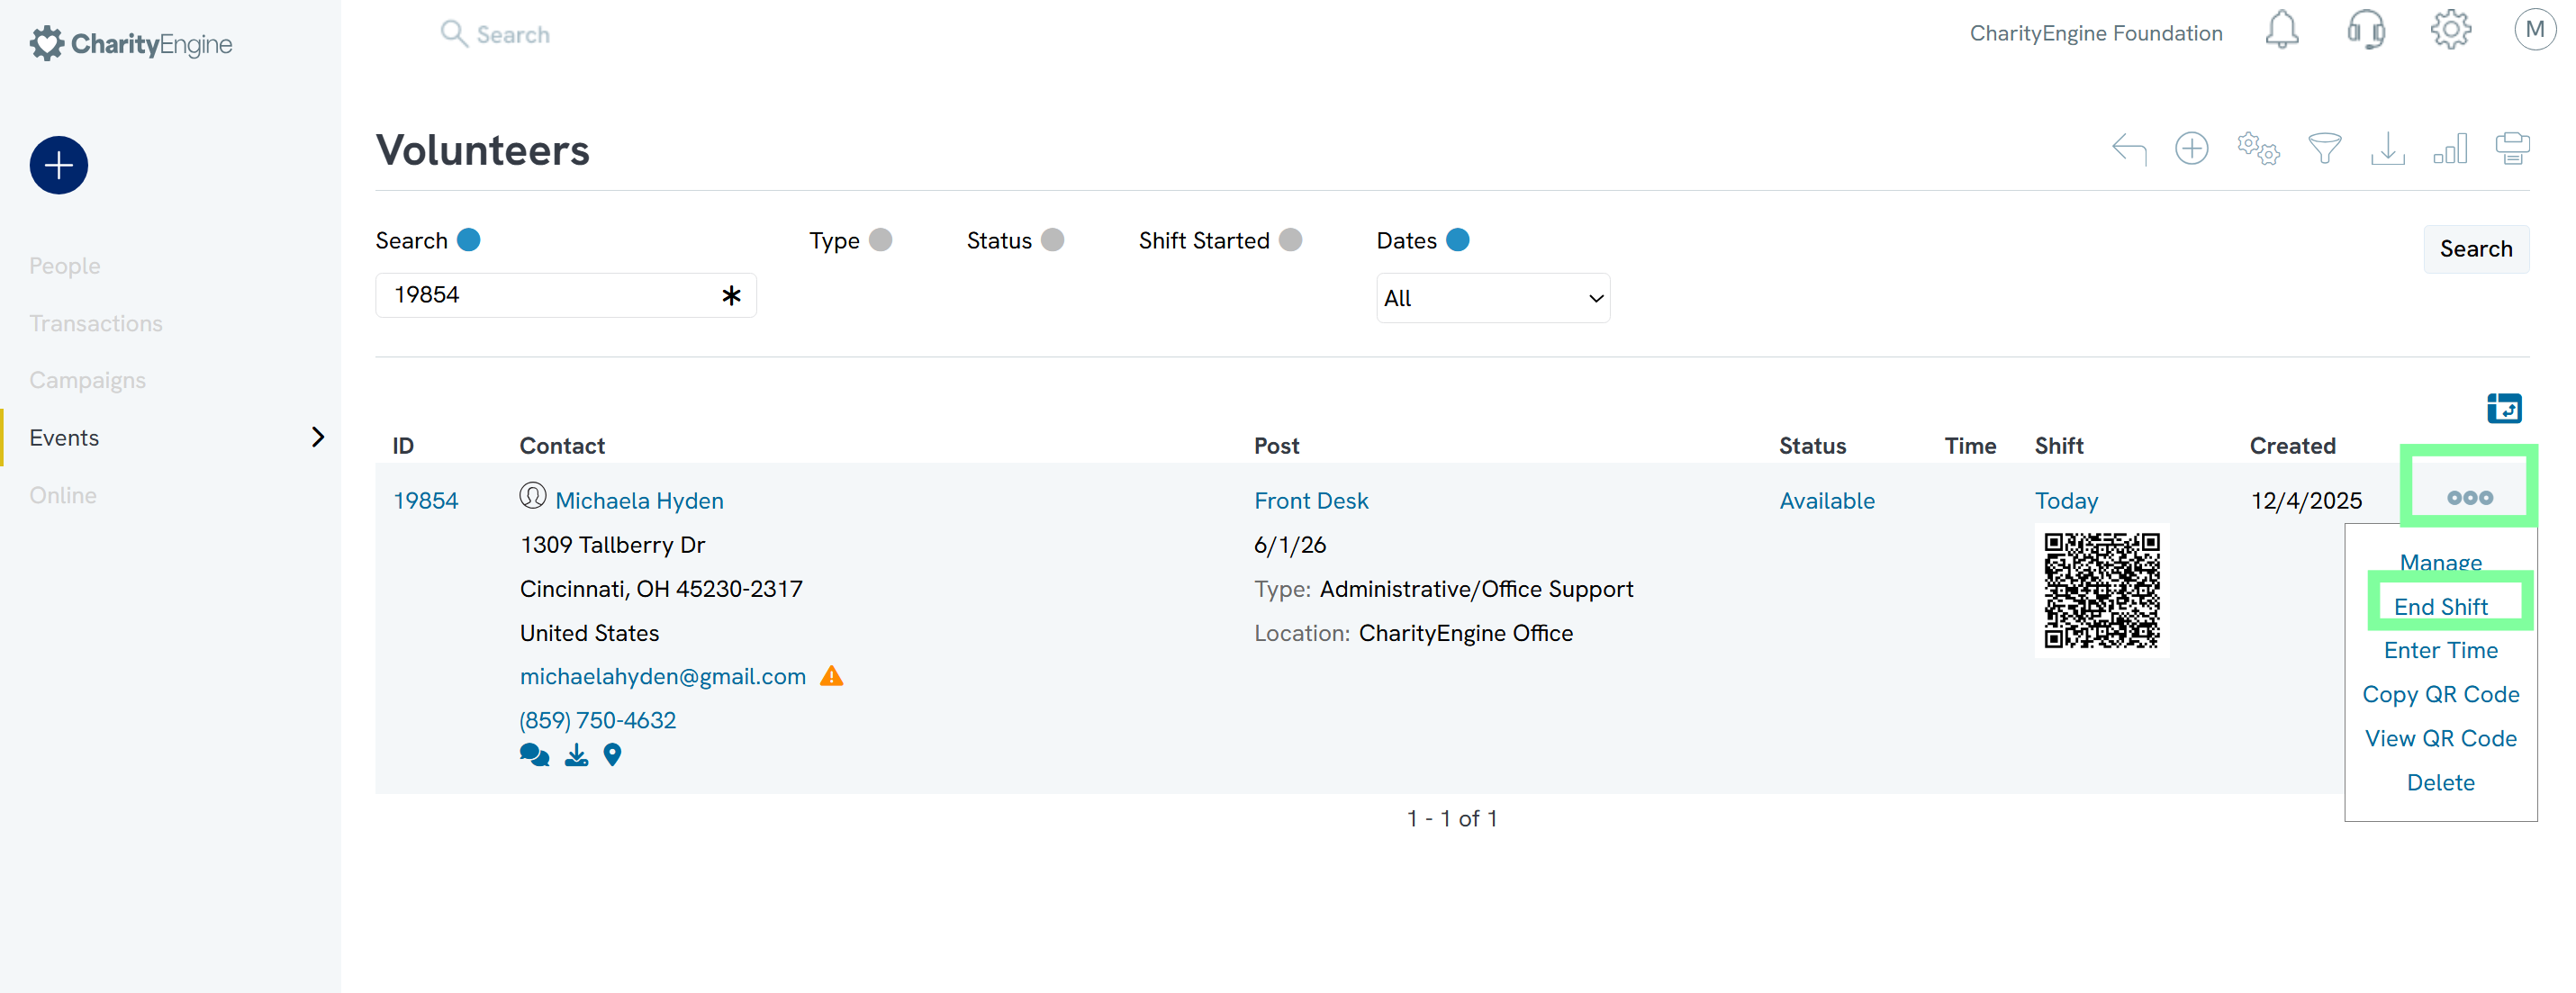
Task: Click the blue calendar view icon
Action: click(x=2504, y=408)
